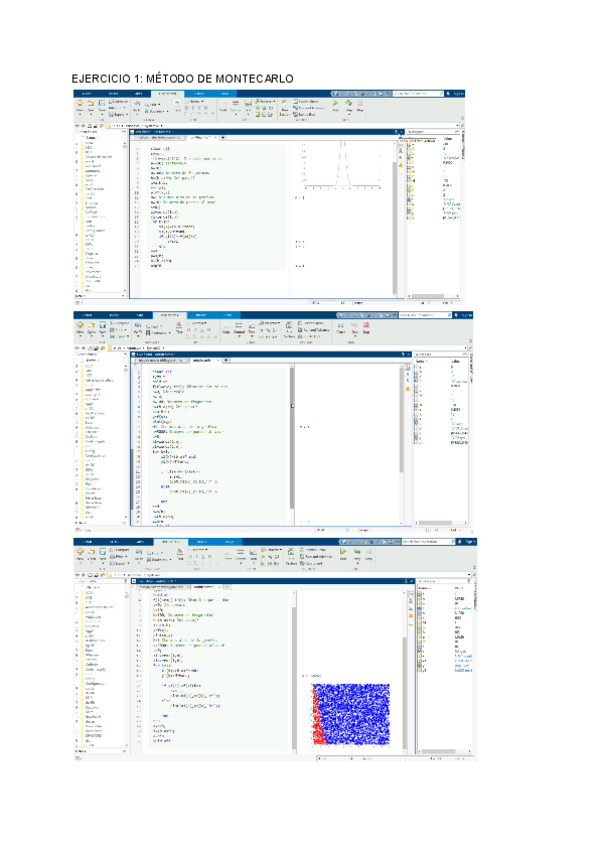Click the orange warning icon beside top editor
This screenshot has width=600, height=848.
coord(401,165)
